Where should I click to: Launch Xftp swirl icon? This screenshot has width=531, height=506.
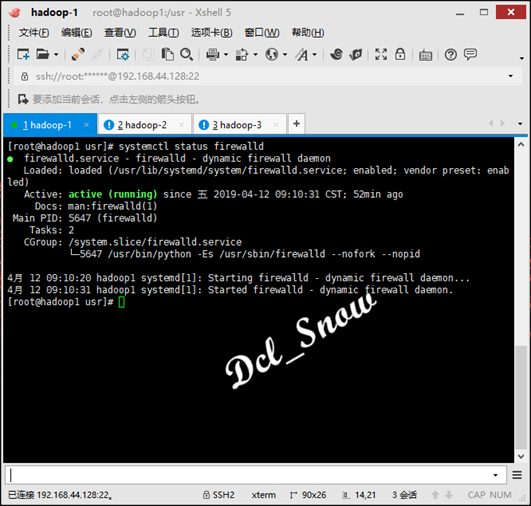[x=337, y=54]
